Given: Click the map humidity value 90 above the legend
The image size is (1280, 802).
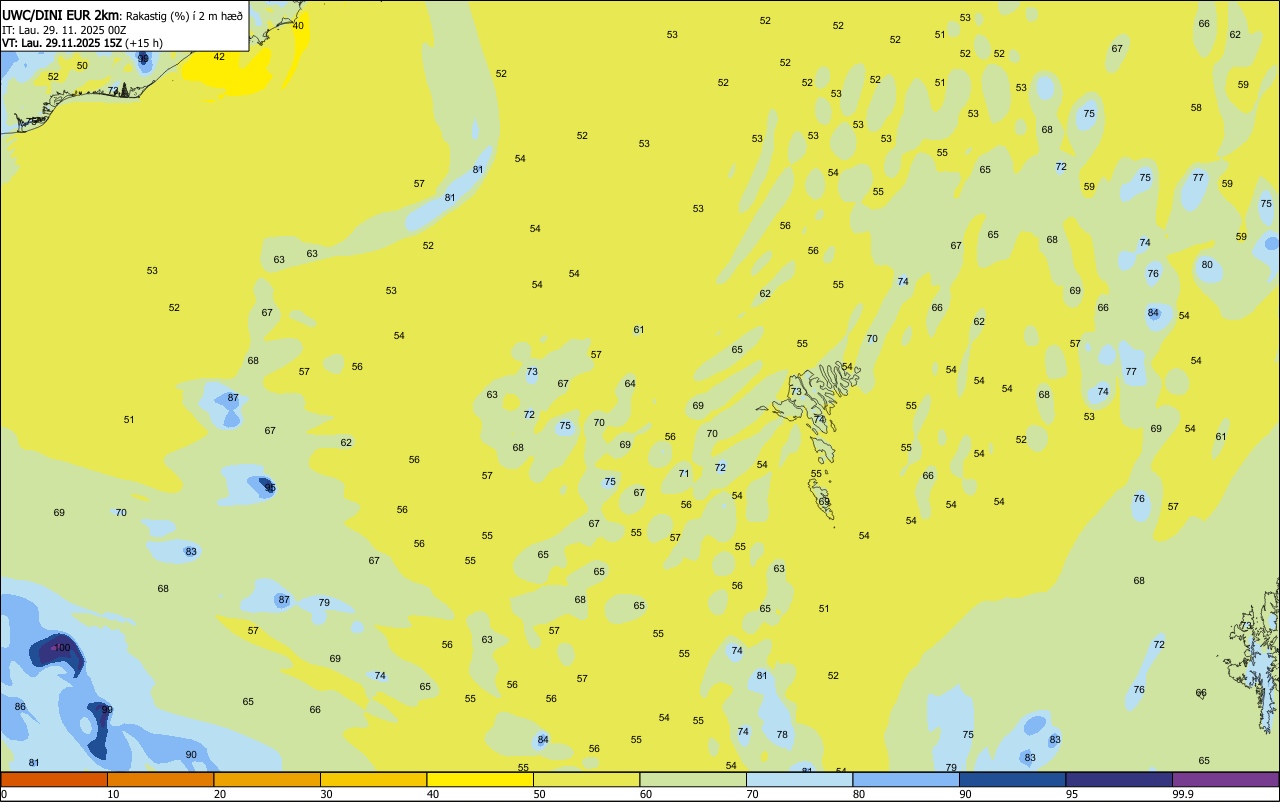Looking at the screenshot, I should (x=191, y=755).
